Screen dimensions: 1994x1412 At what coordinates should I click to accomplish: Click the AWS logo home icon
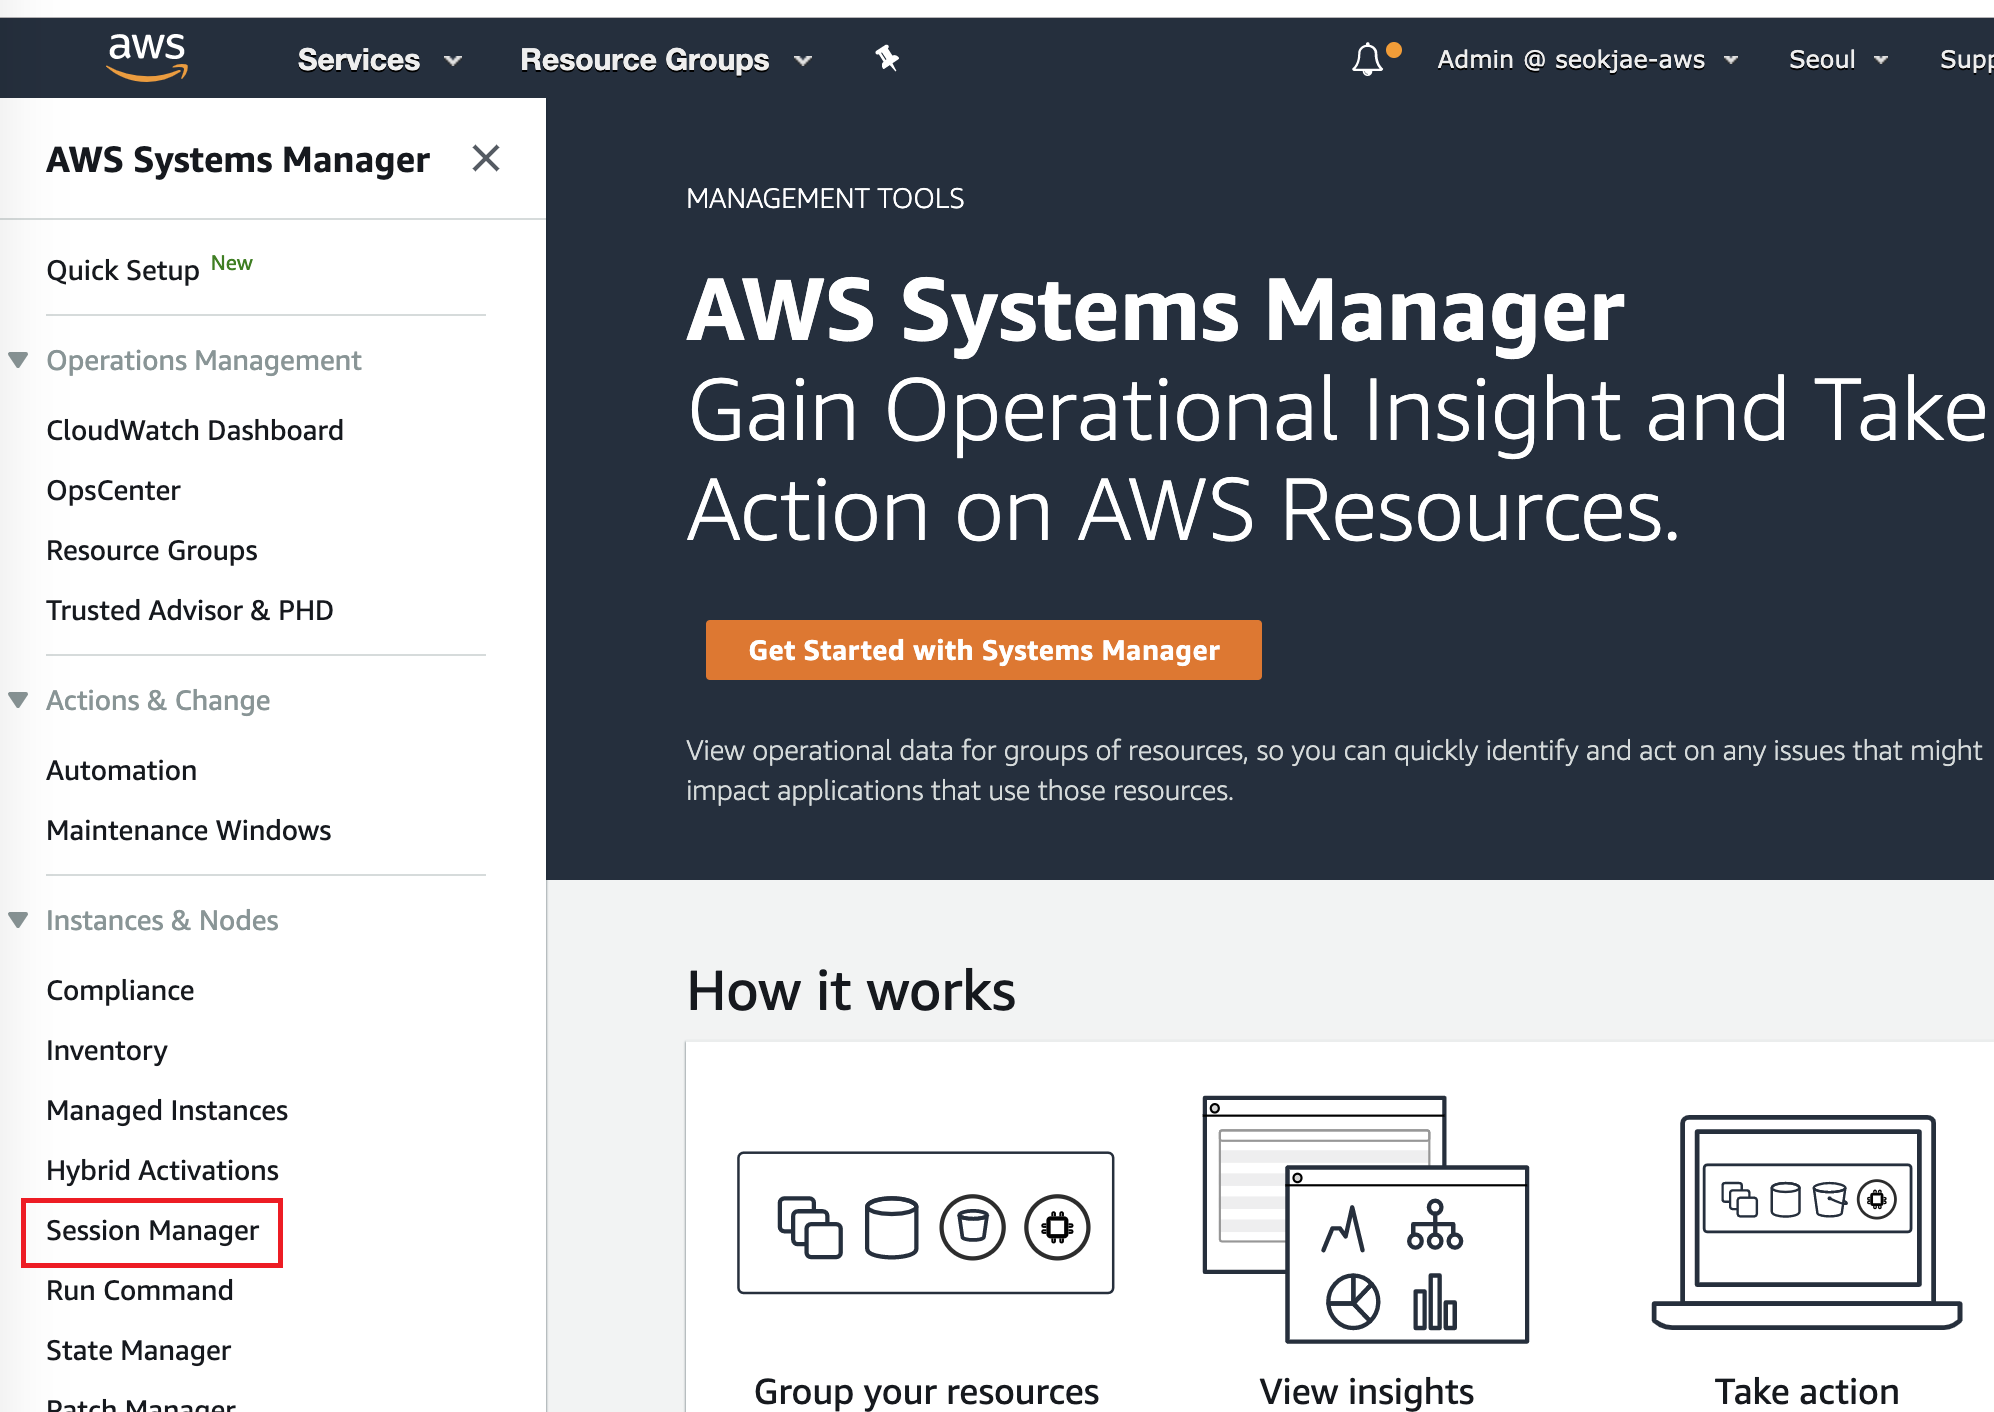click(x=147, y=57)
